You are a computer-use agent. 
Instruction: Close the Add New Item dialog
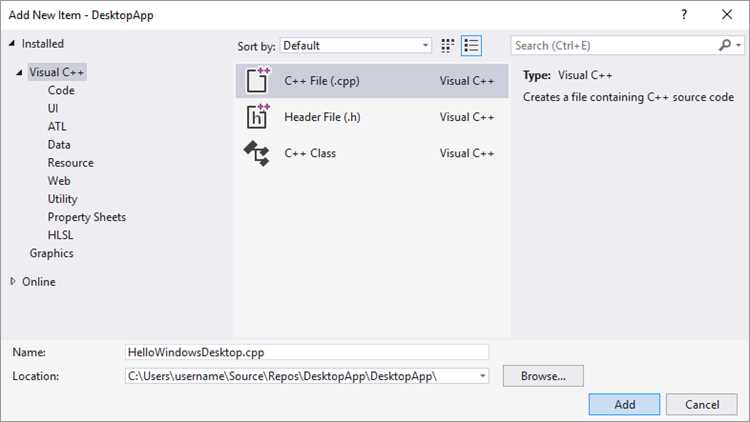pos(727,15)
